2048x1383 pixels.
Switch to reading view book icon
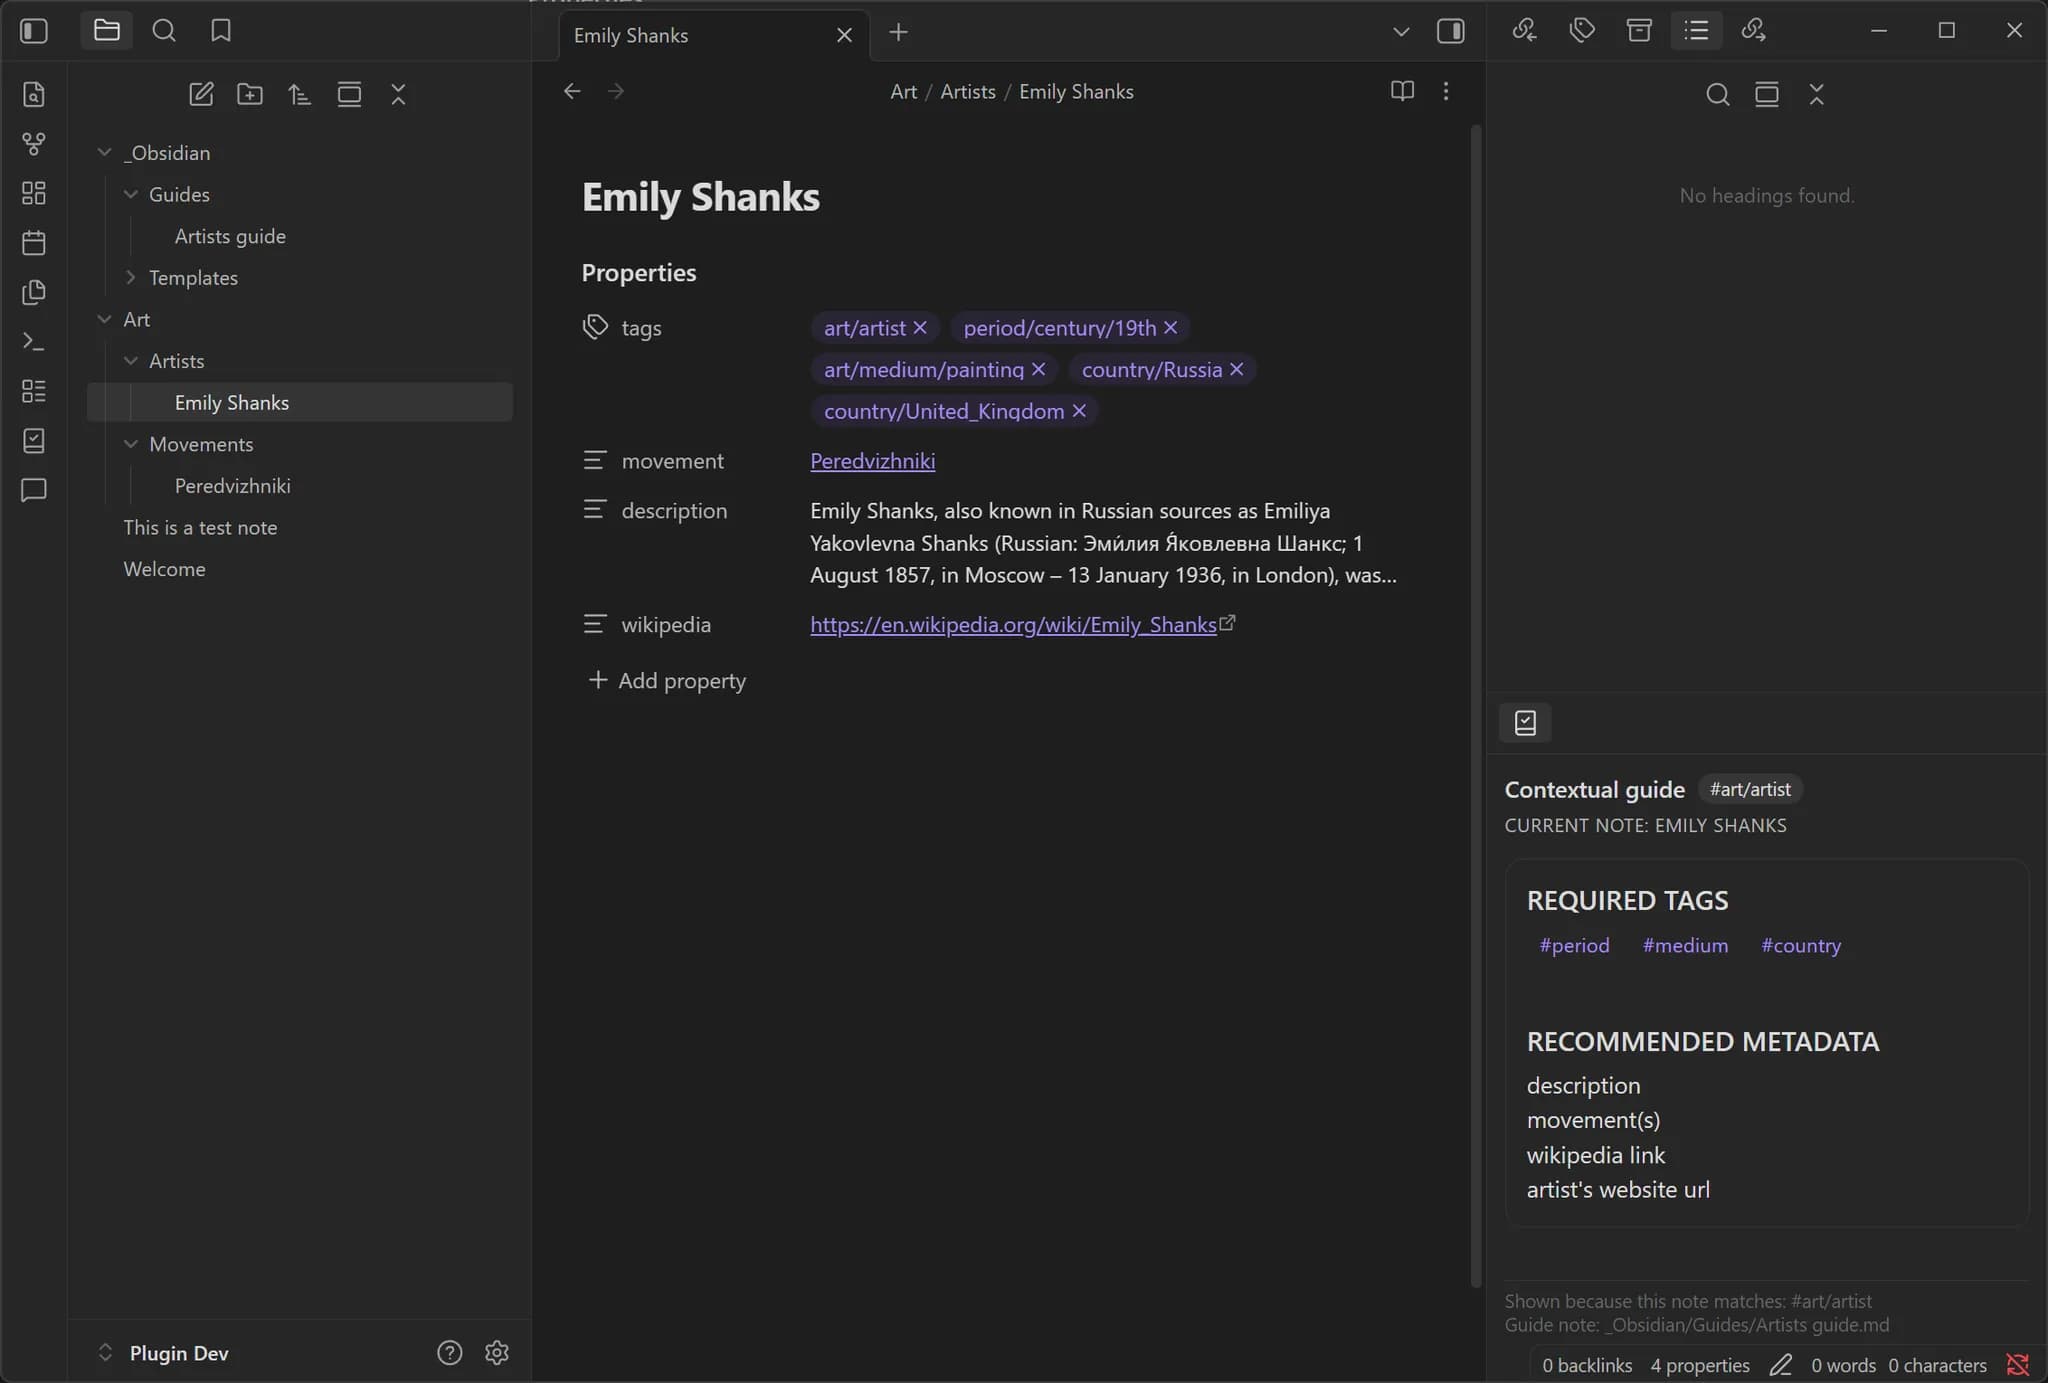tap(1402, 91)
